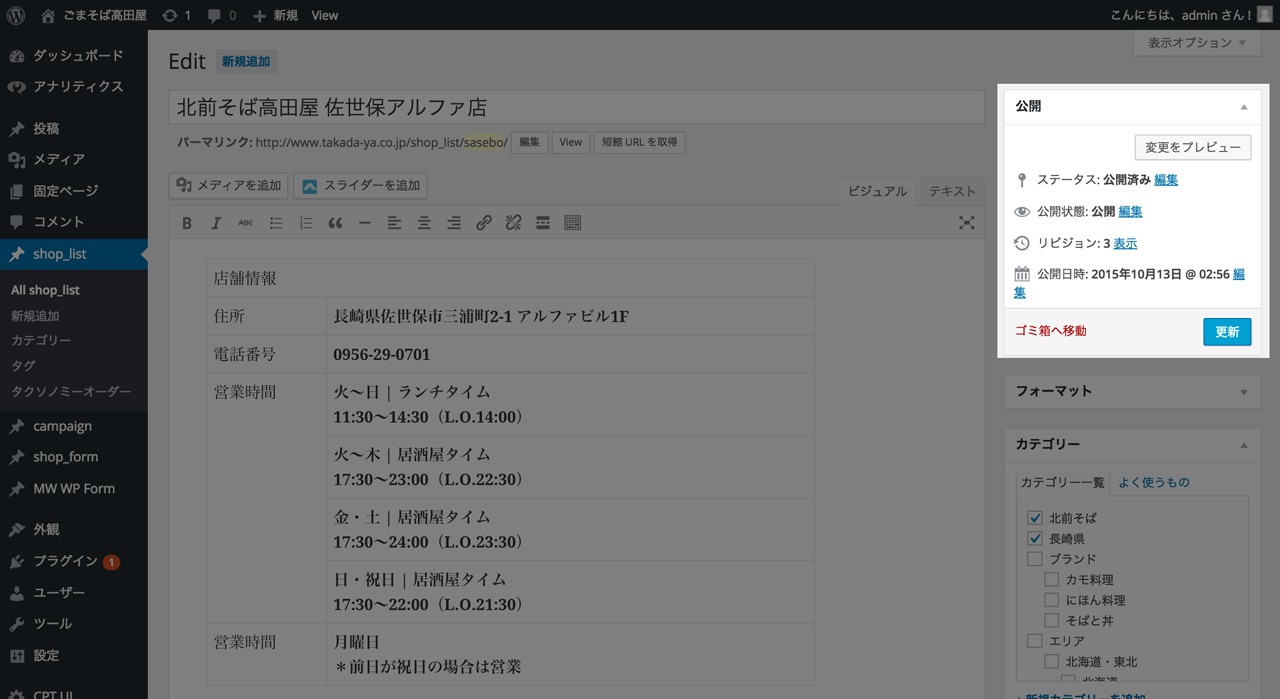Click メディアを追加 button
Viewport: 1280px width, 699px height.
pyautogui.click(x=229, y=185)
